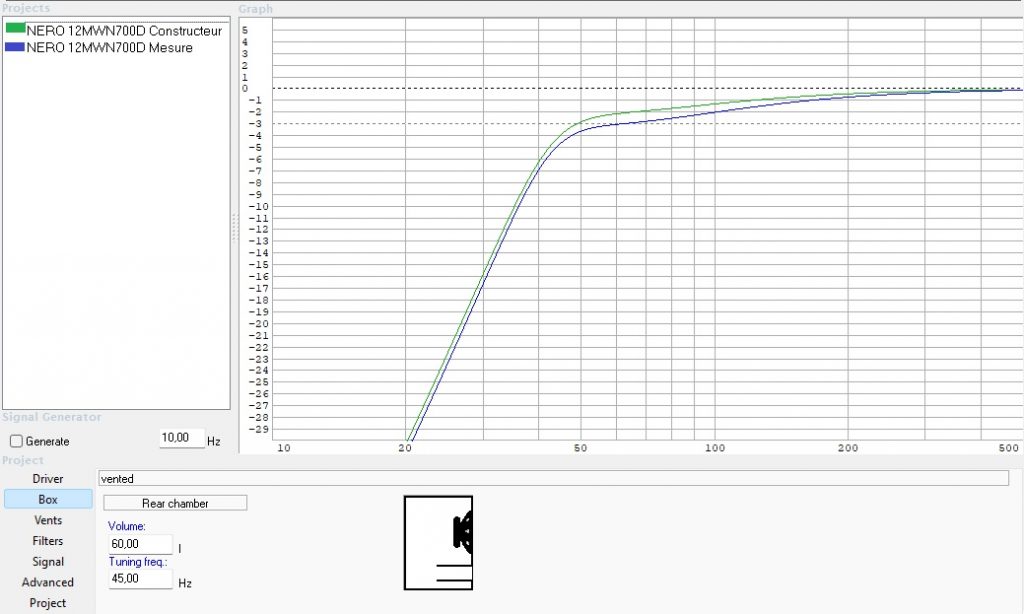Select the Signal tab
Screen dimensions: 1024x614
click(x=48, y=562)
